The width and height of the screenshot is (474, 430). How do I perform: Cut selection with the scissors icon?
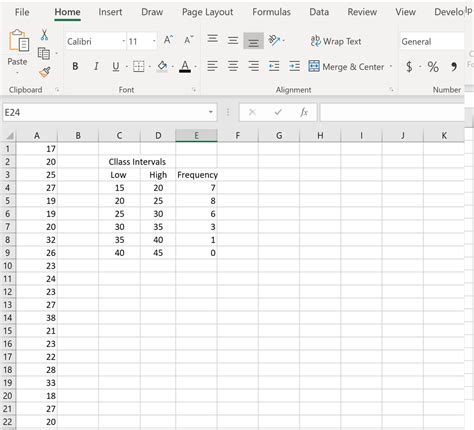pyautogui.click(x=44, y=35)
